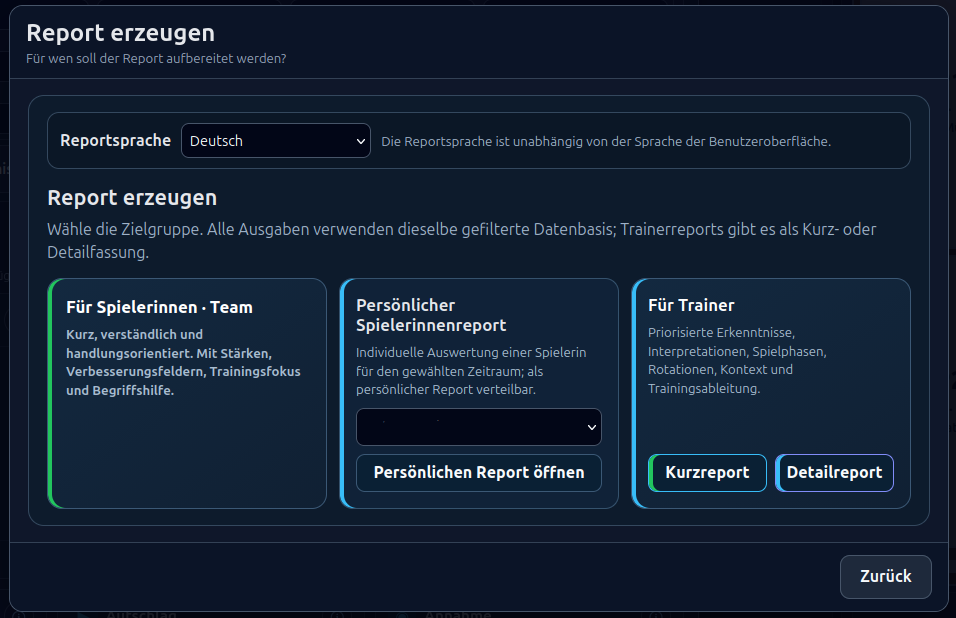956x618 pixels.
Task: Click the 'Kurz, verständlich und handlungsorientiert' description
Action: tap(184, 363)
